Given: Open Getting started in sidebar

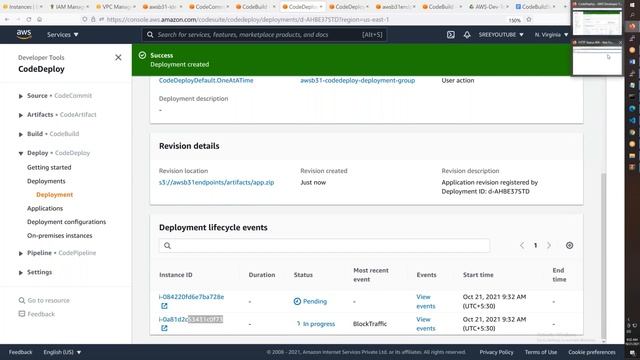Looking at the screenshot, I should (49, 167).
